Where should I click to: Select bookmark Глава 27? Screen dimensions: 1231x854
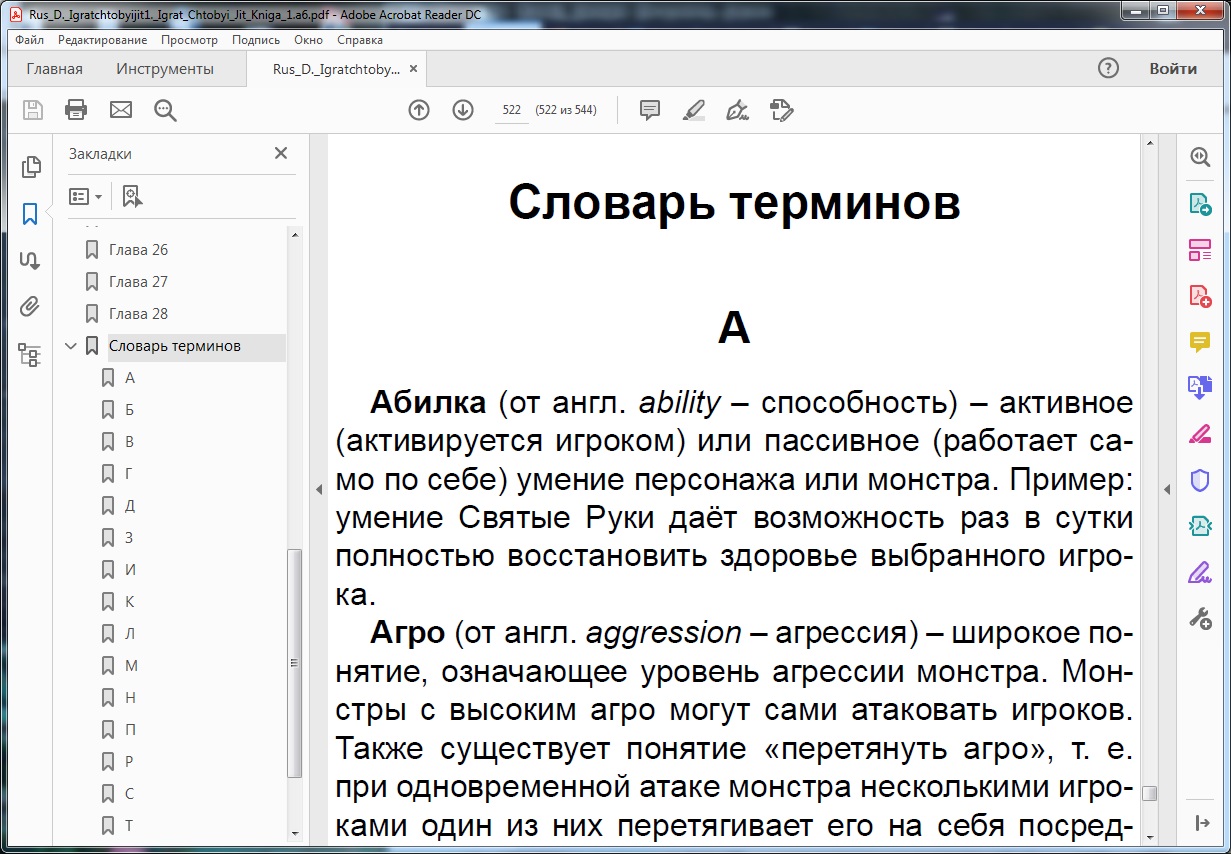pos(138,282)
